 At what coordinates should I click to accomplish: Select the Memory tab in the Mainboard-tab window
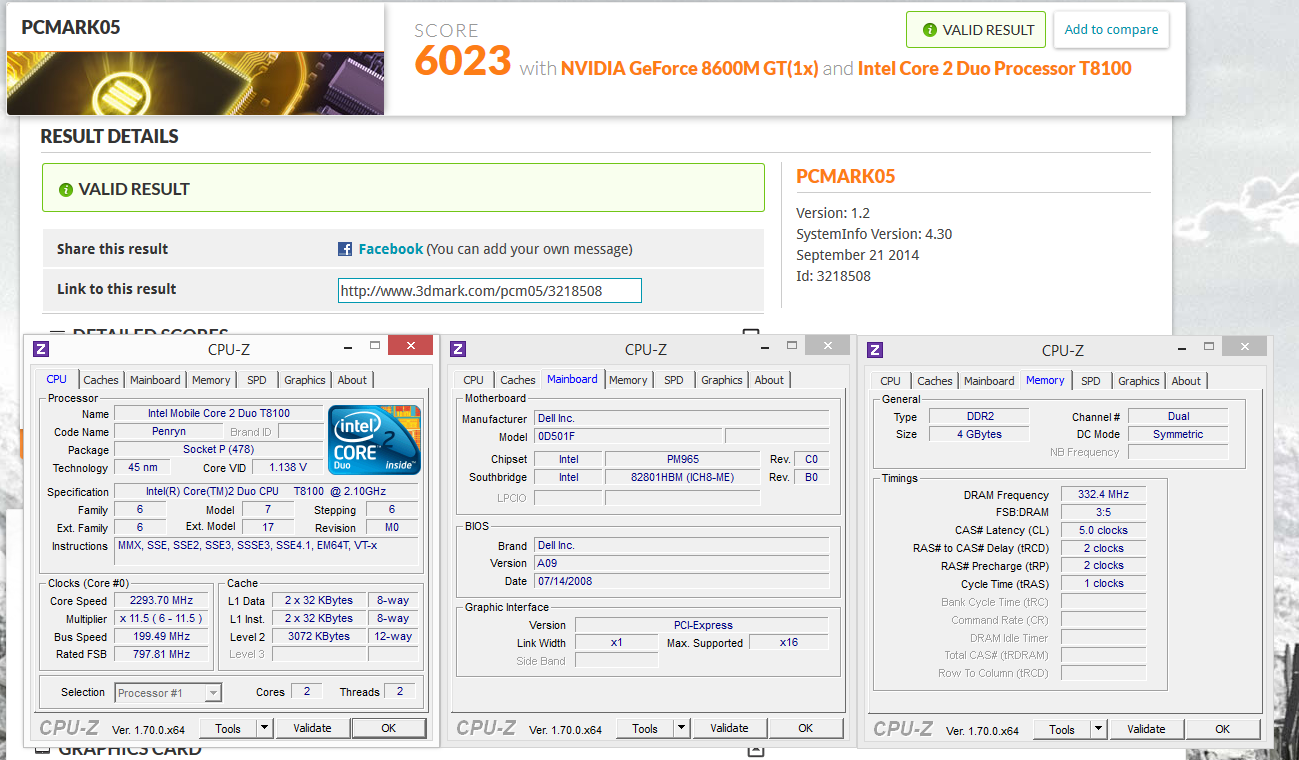[628, 380]
